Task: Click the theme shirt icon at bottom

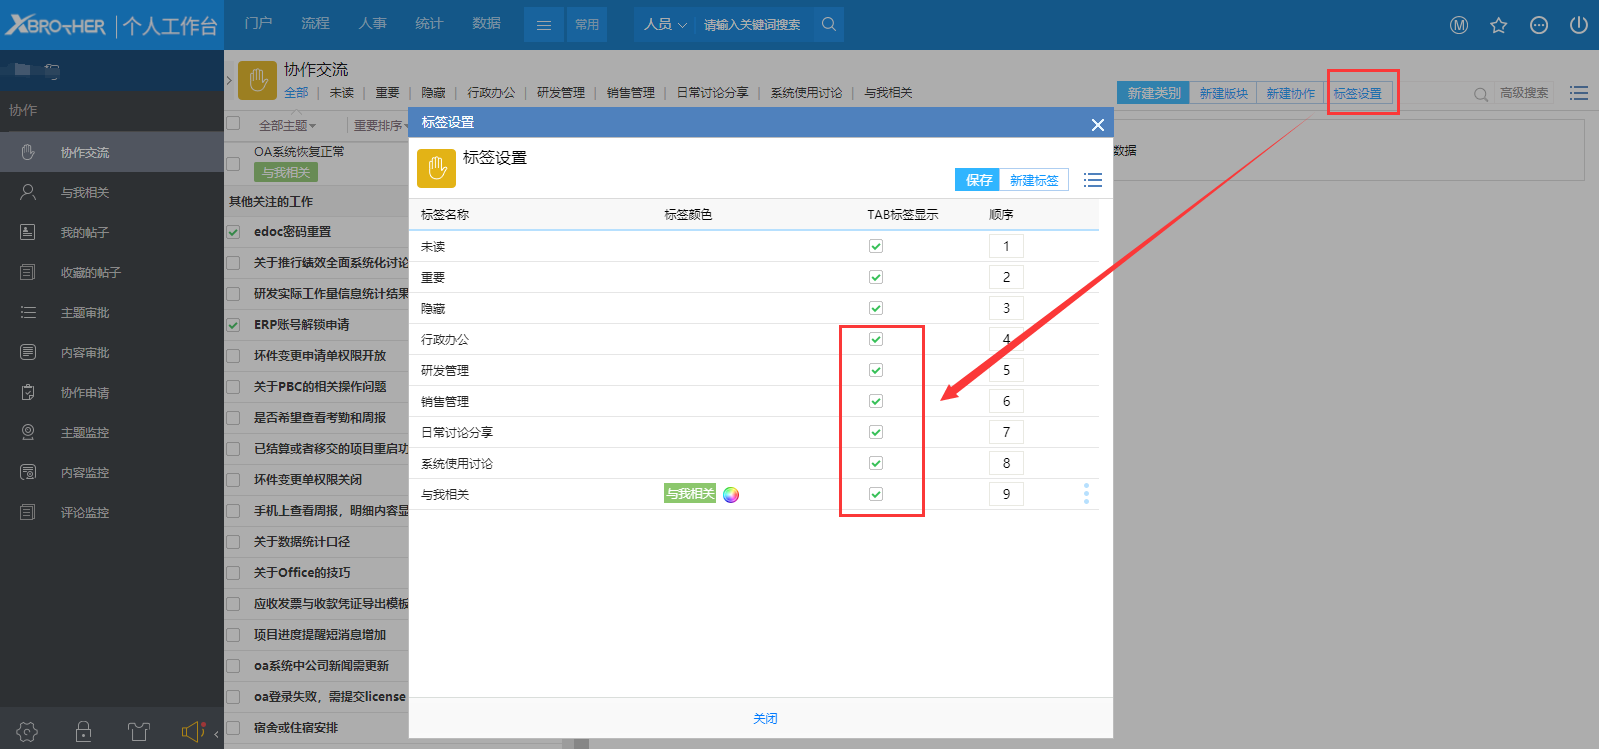Action: click(x=138, y=732)
